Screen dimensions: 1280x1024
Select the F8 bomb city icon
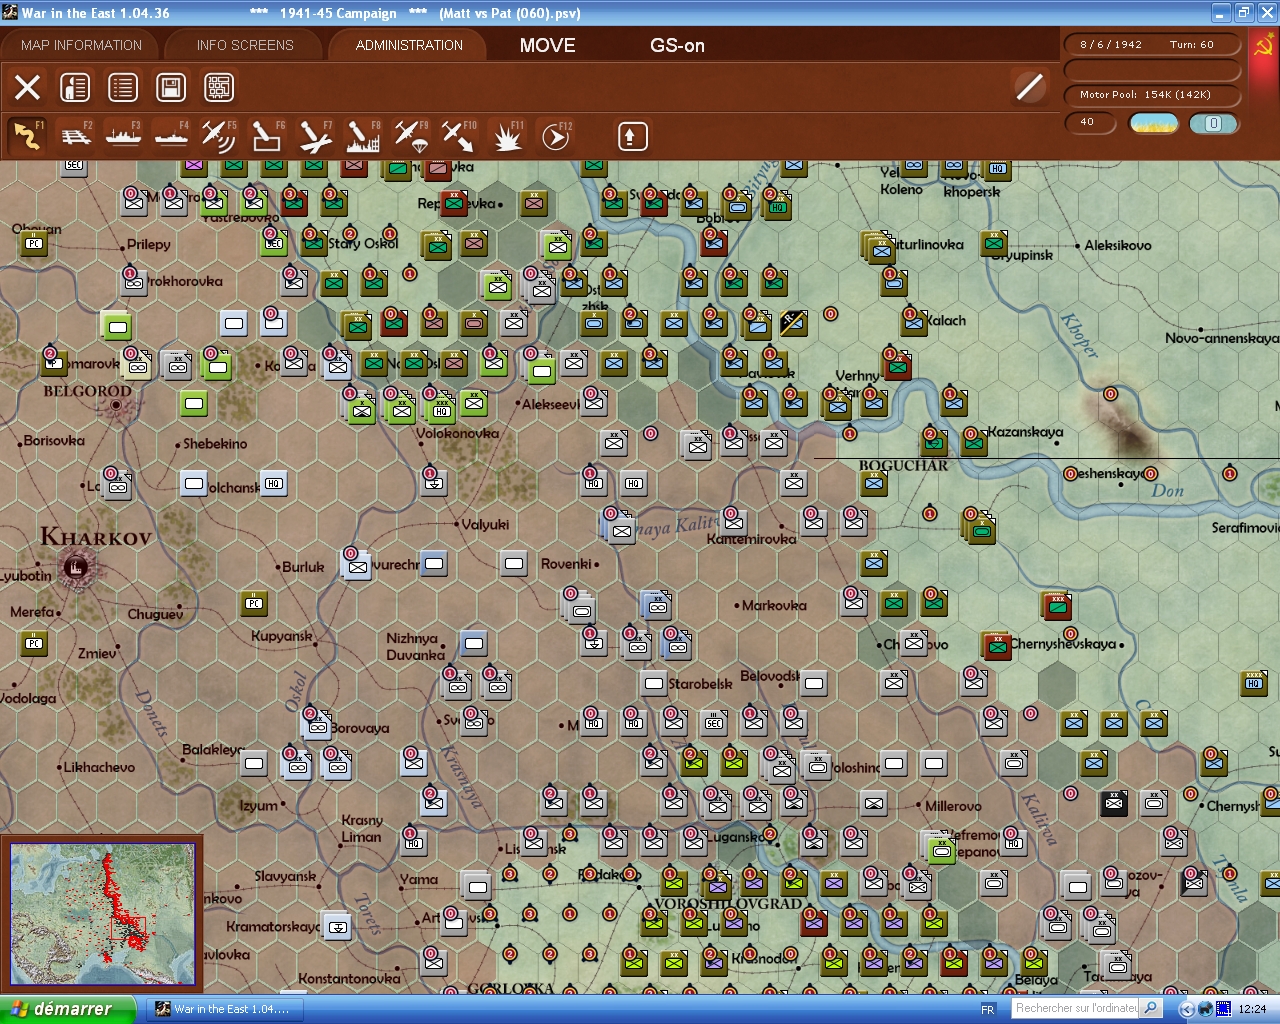(363, 136)
